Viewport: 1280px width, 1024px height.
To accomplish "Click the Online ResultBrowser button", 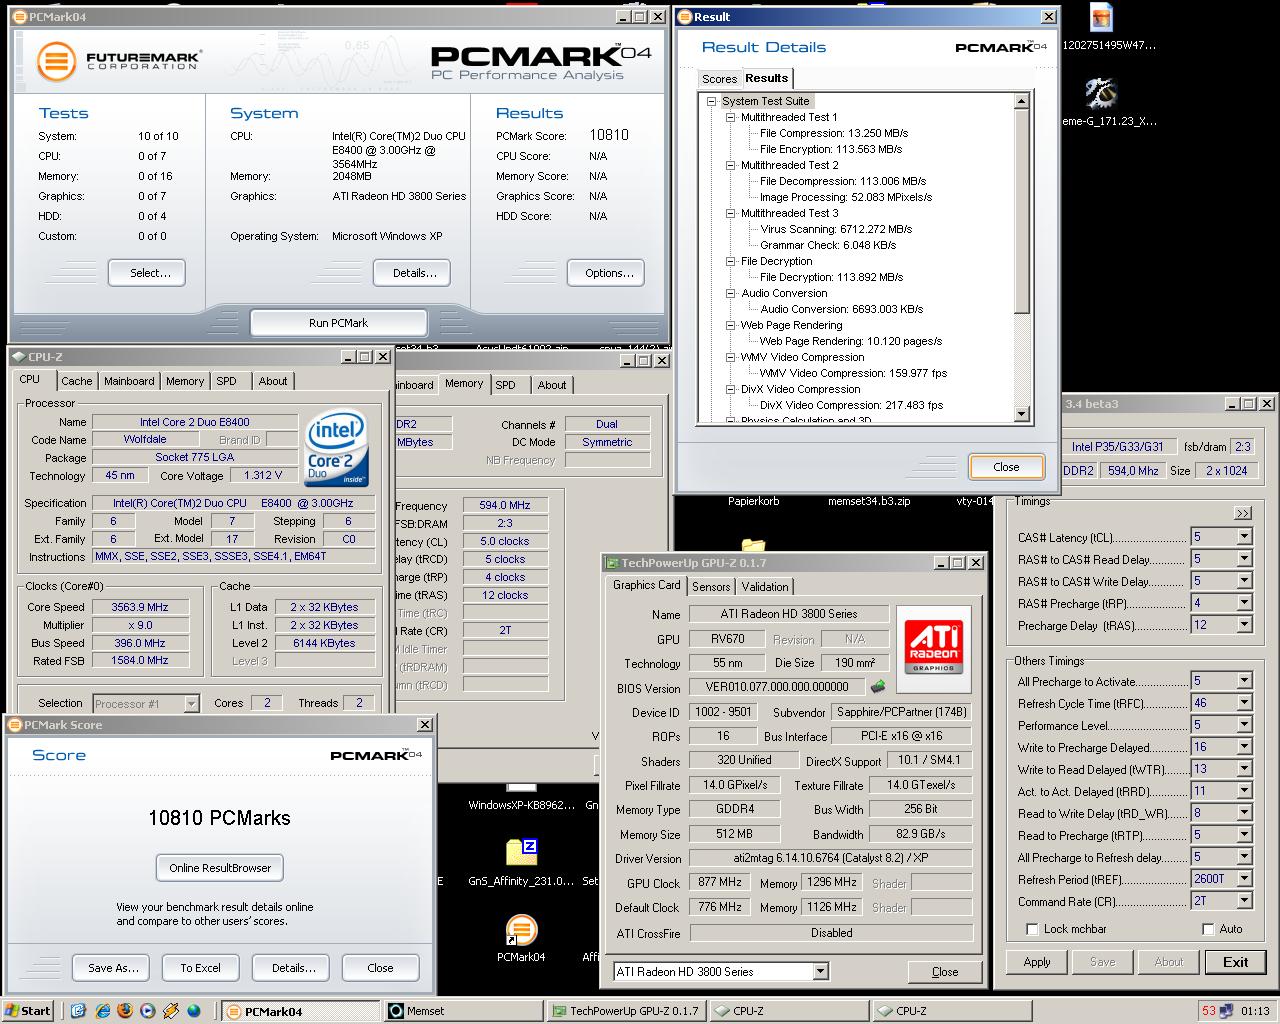I will point(220,868).
